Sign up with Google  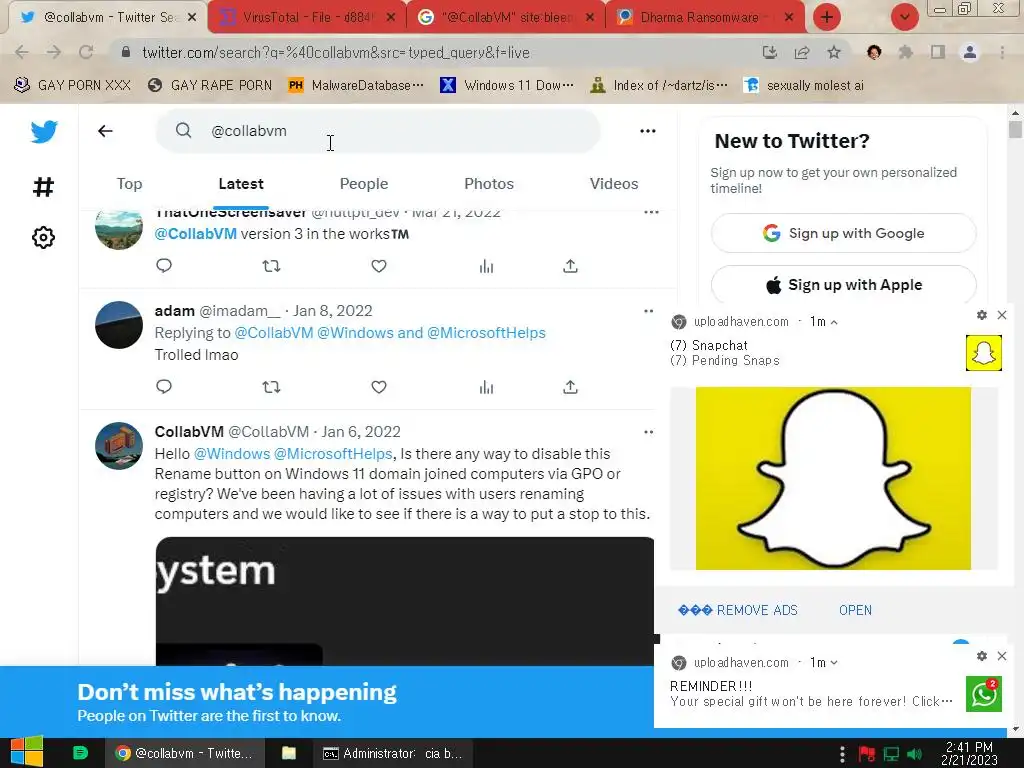(x=844, y=233)
